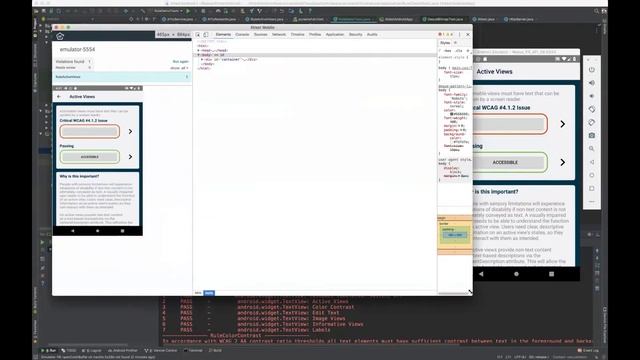Open the Console tab in DevTools
Image resolution: width=640 pixels, height=360 pixels.
[x=242, y=35]
